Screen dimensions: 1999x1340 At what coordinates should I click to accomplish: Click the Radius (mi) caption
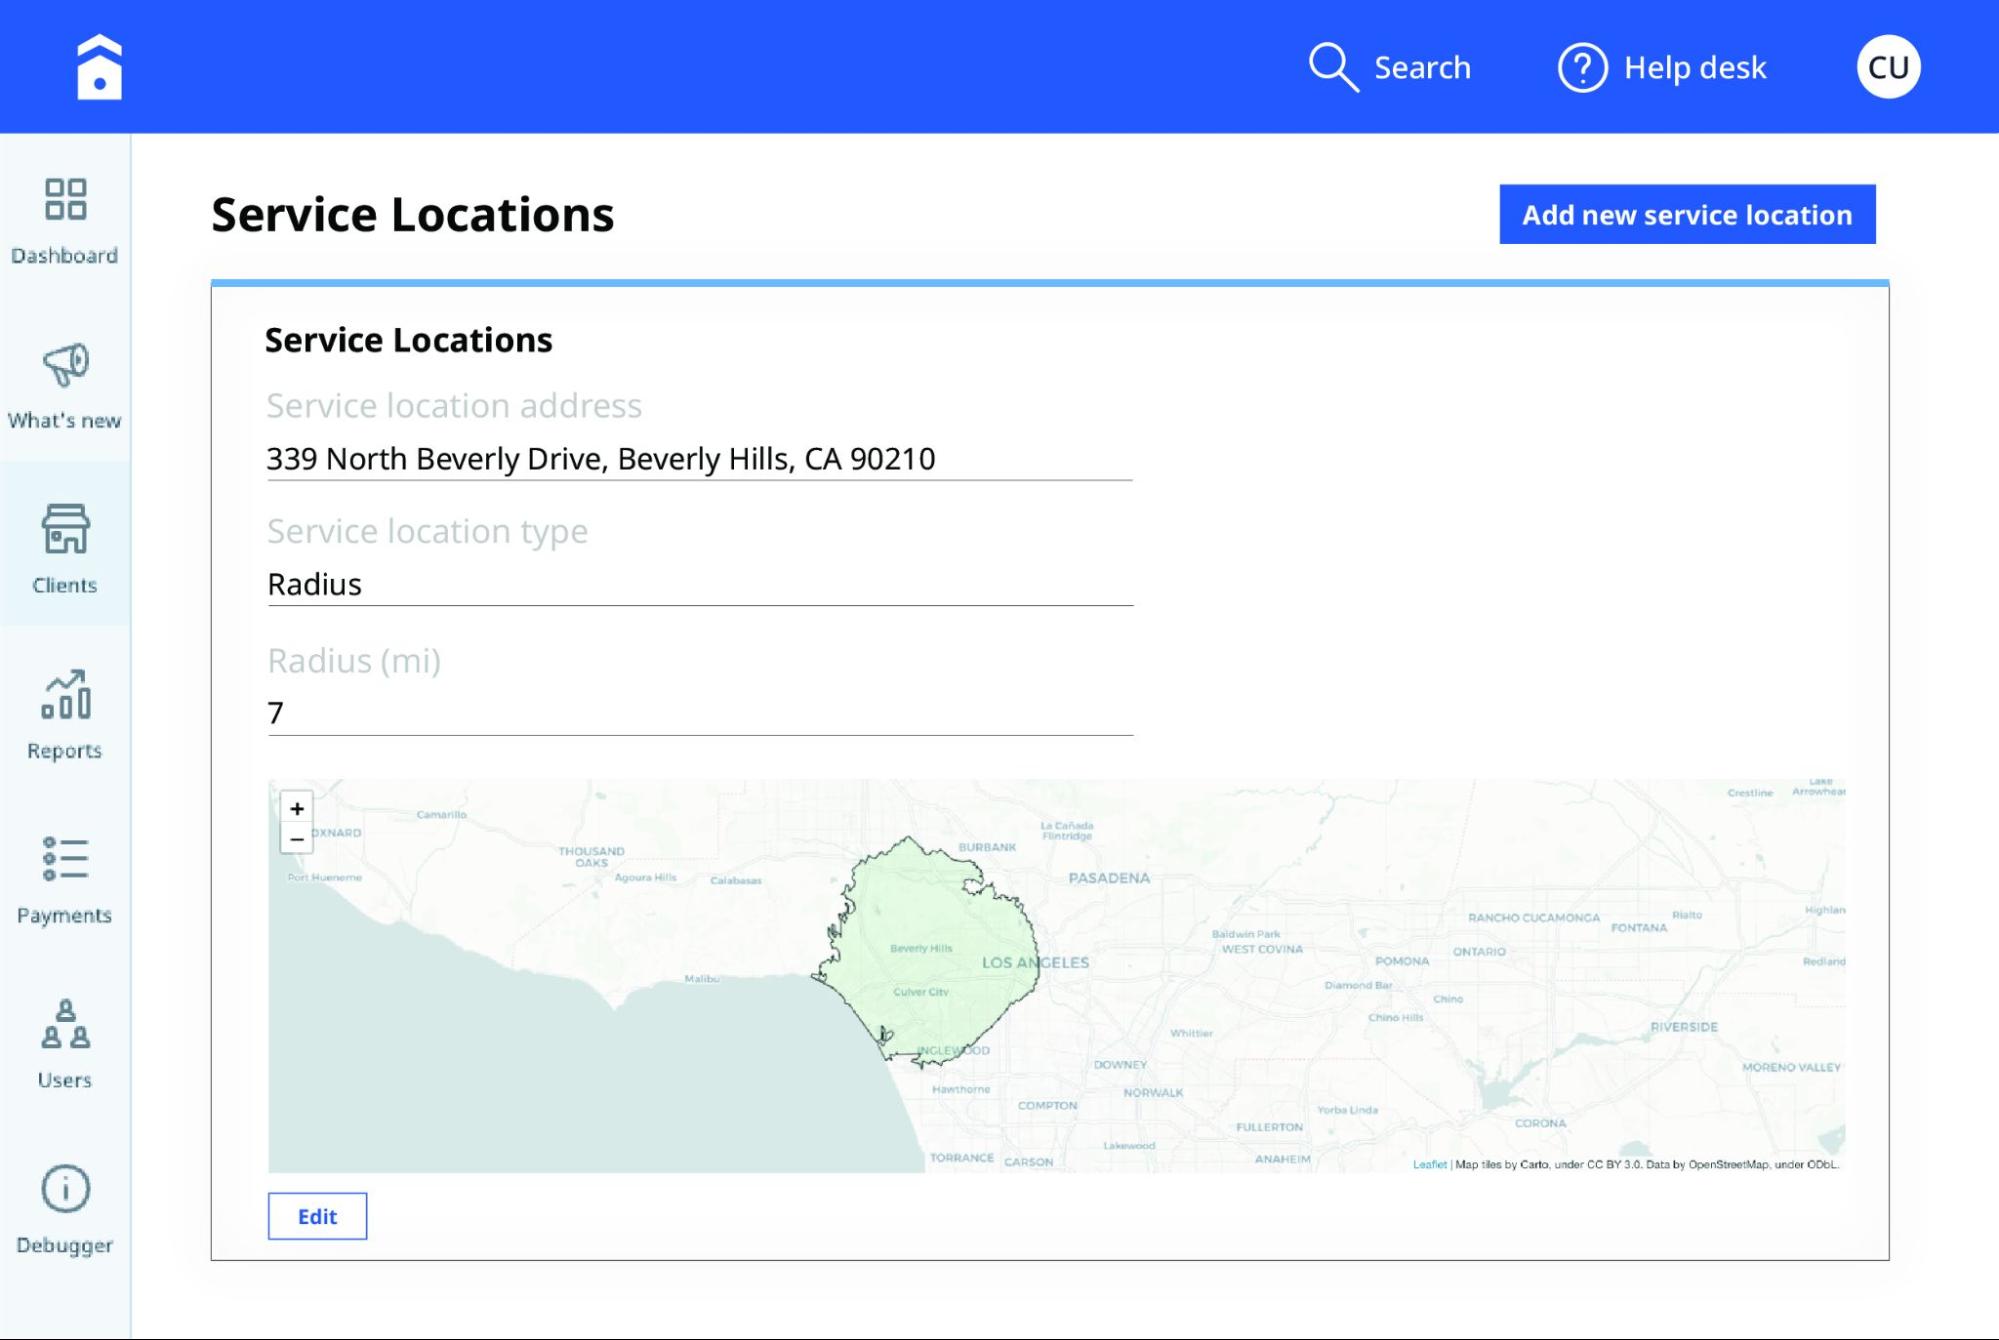[354, 661]
